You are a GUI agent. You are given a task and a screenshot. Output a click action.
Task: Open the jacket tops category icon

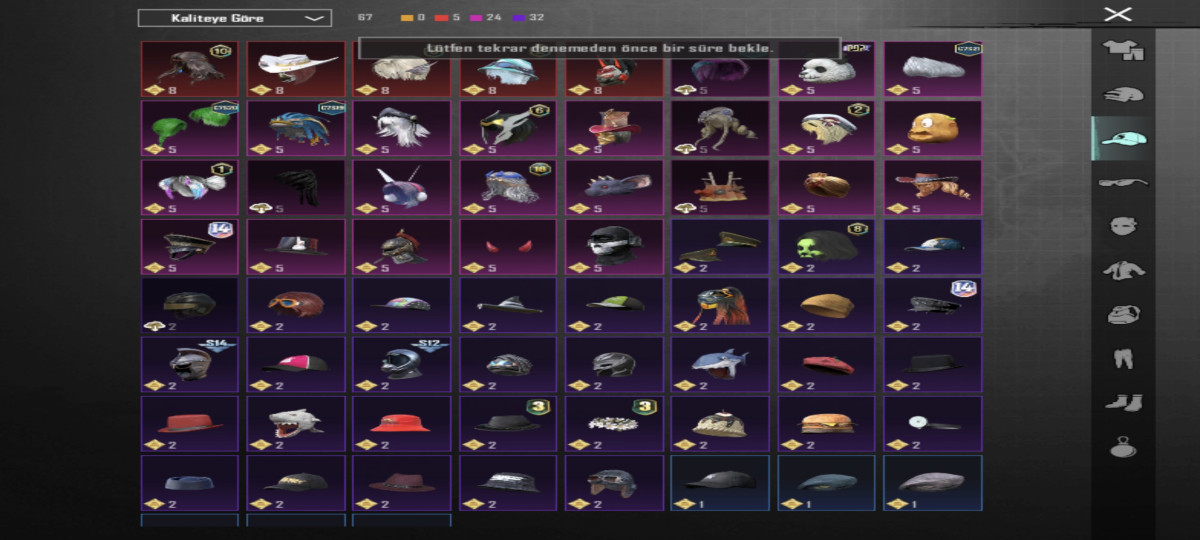click(1122, 270)
